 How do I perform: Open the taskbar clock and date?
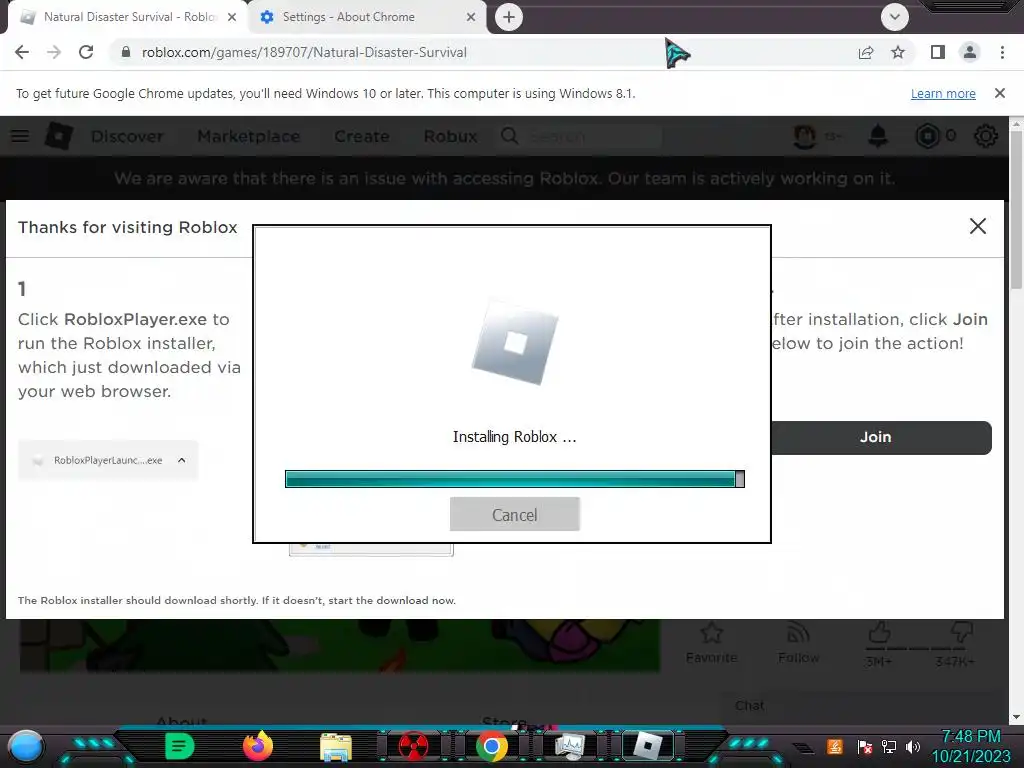pyautogui.click(x=970, y=746)
